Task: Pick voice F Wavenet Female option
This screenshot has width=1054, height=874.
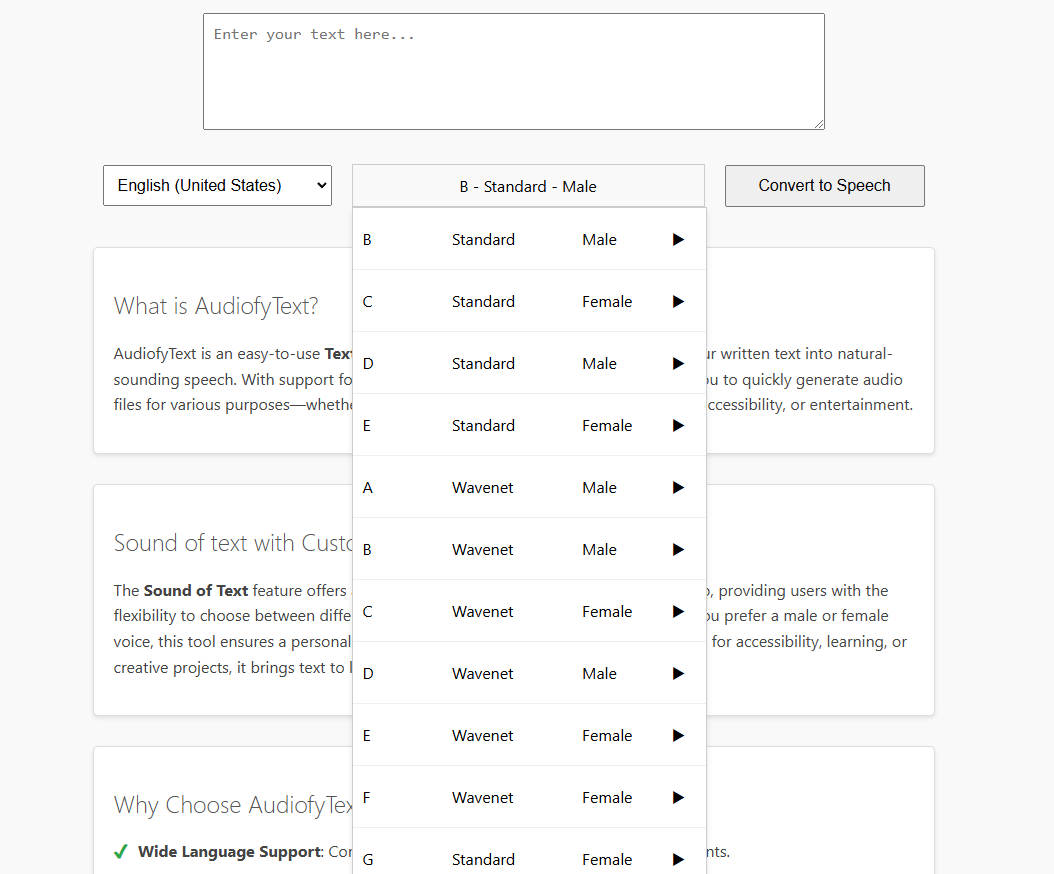Action: click(529, 797)
